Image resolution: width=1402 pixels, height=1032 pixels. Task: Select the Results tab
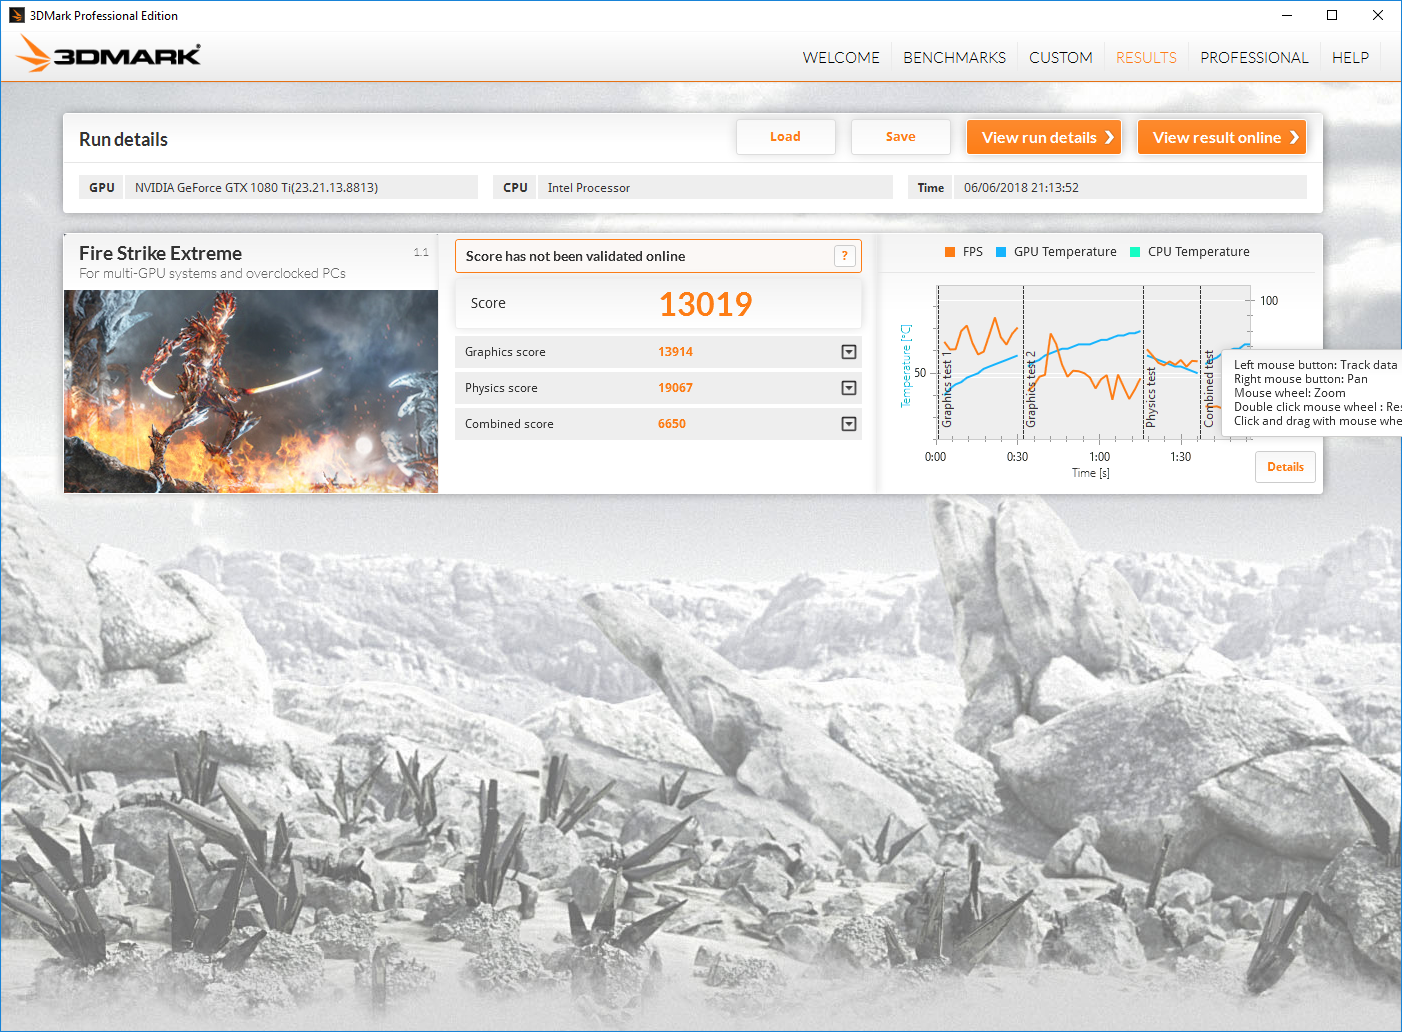1146,58
